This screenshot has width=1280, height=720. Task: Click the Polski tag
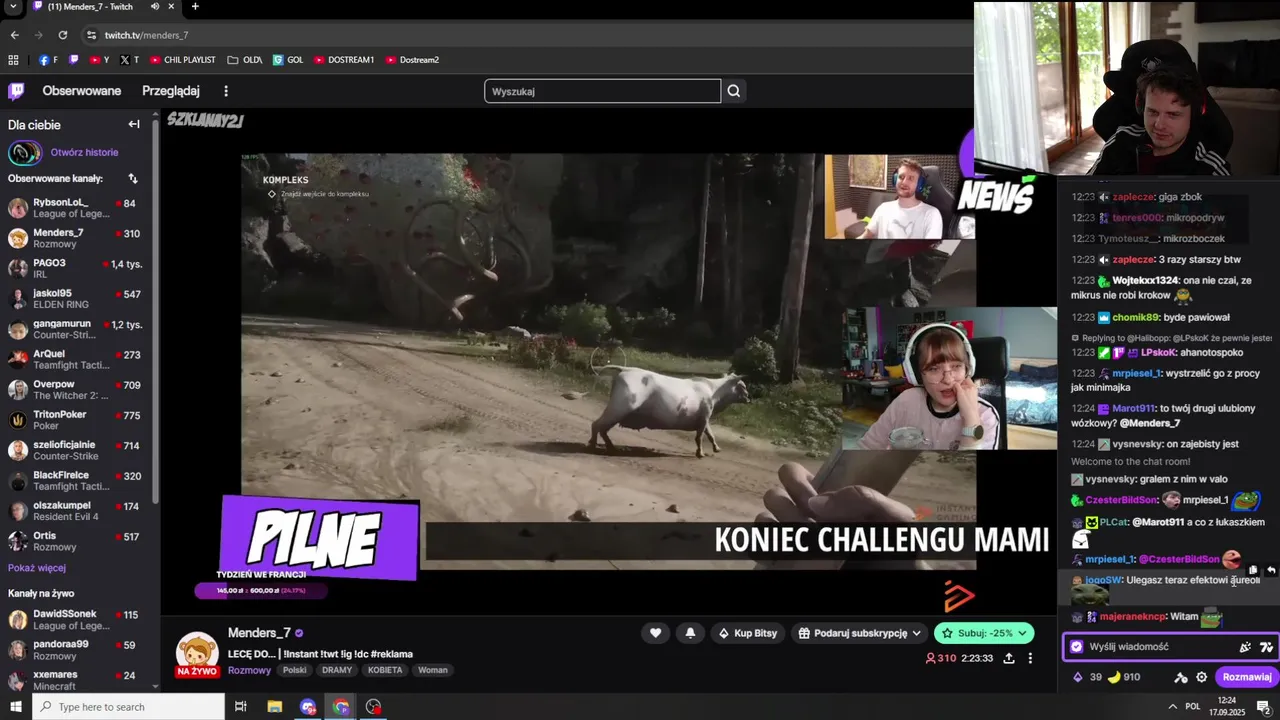pos(294,670)
